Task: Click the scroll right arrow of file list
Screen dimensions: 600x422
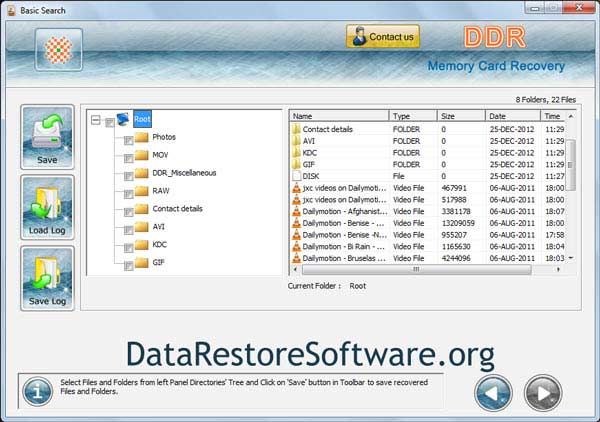Action: point(558,269)
